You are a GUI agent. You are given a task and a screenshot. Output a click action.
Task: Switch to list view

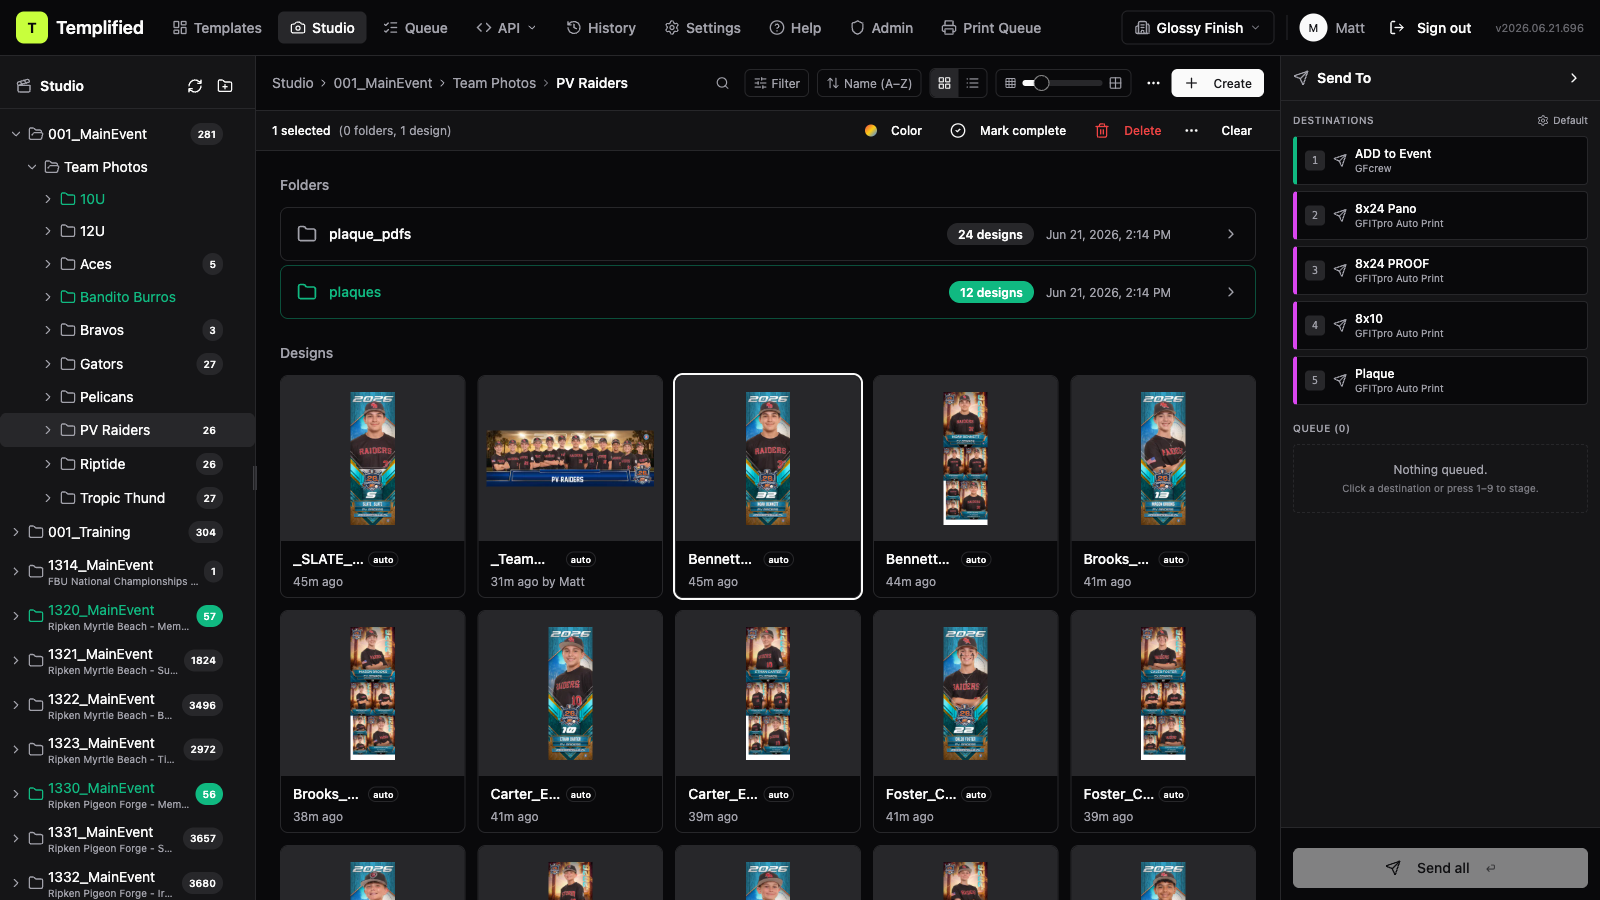pyautogui.click(x=972, y=83)
